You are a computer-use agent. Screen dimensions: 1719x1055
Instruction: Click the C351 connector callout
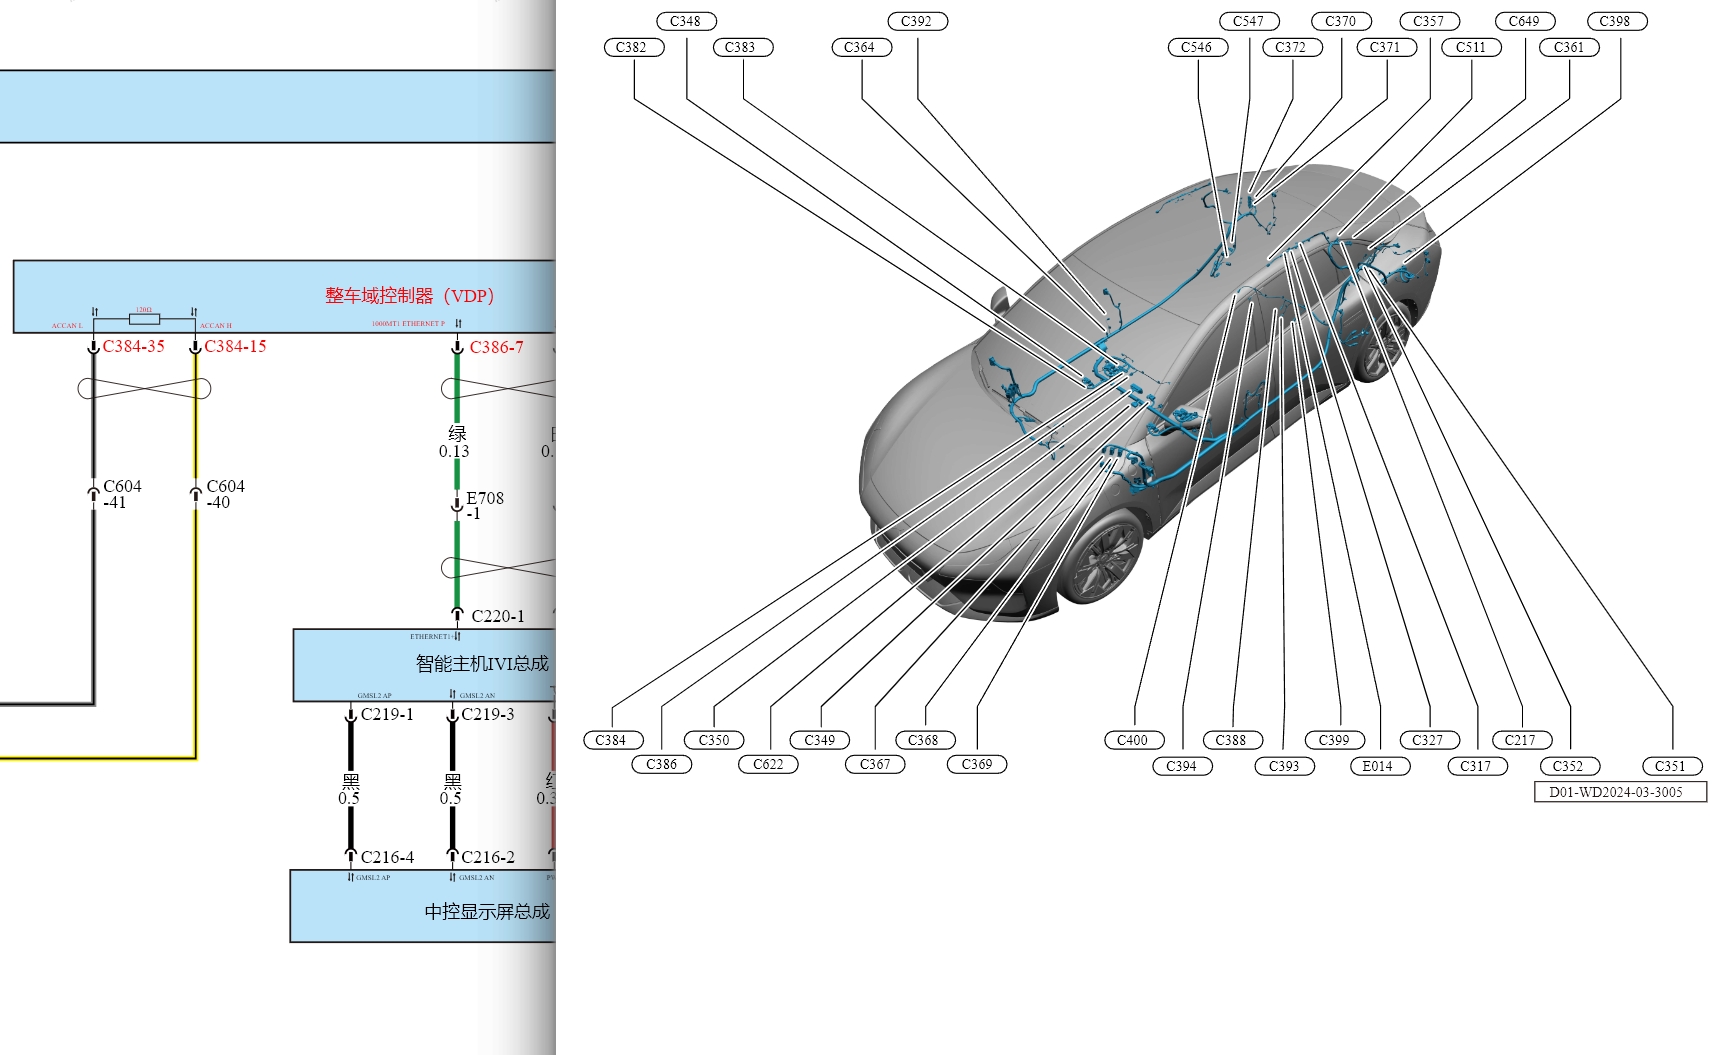pos(1670,766)
